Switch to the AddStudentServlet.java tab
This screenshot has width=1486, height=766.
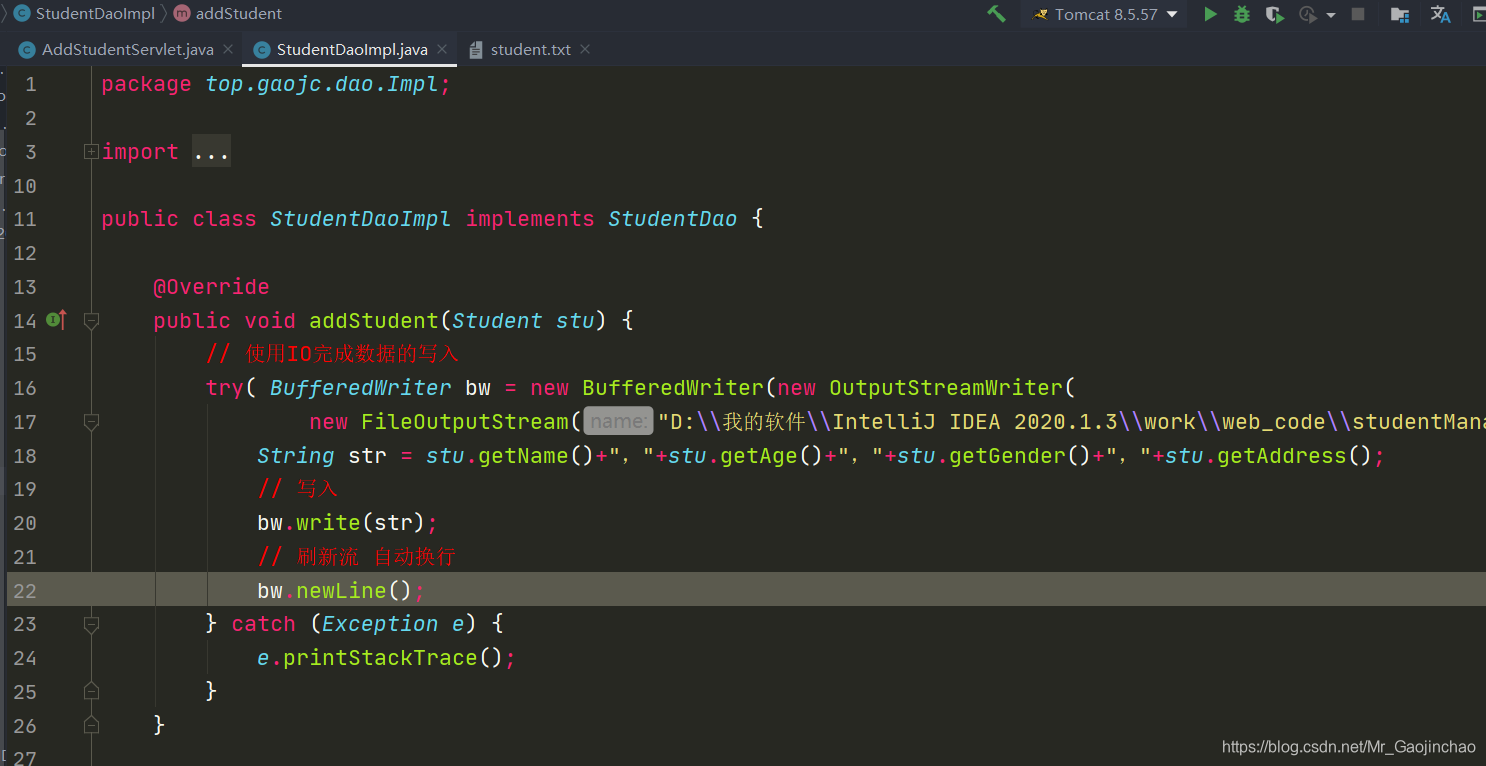[127, 49]
